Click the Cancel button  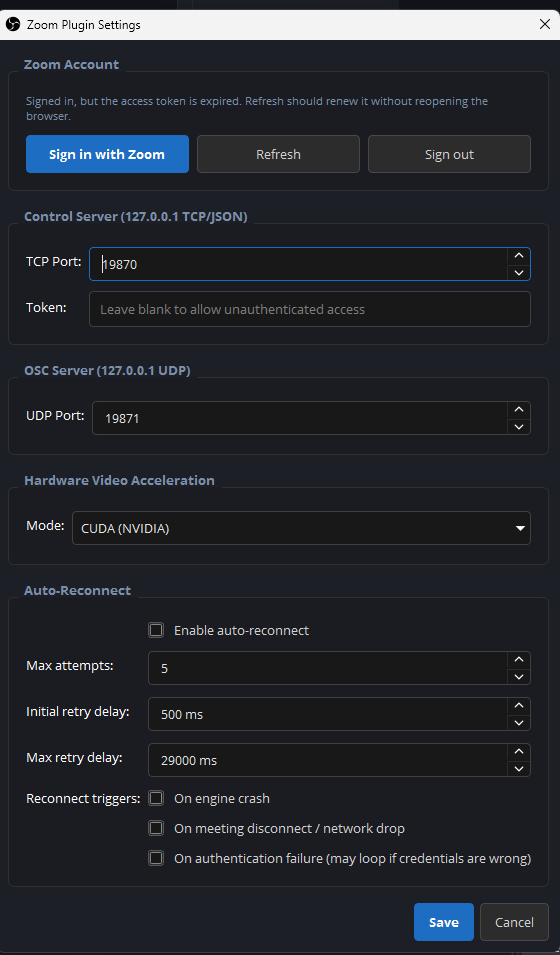(514, 922)
